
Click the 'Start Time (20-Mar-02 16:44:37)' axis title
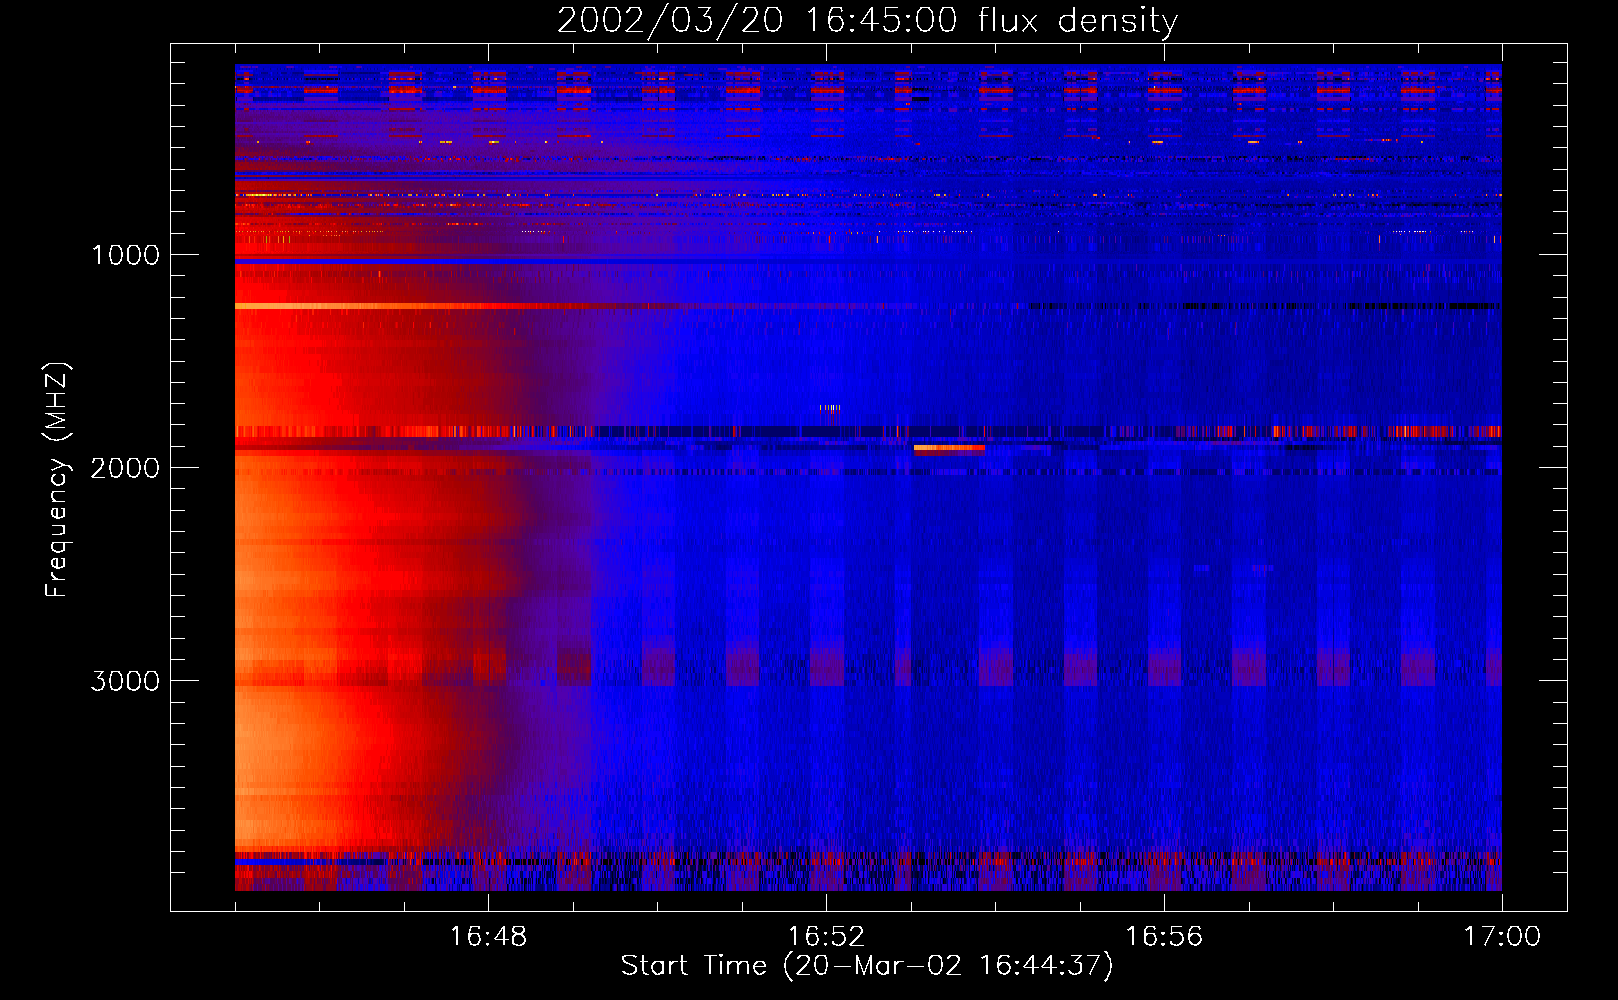coord(867,966)
